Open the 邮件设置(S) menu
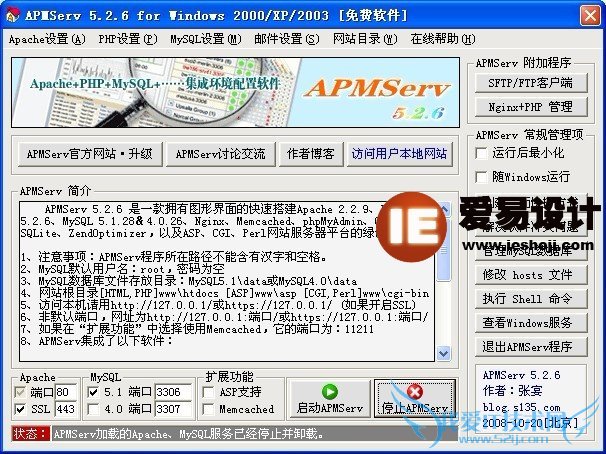Viewport: 606px width, 454px height. (287, 39)
